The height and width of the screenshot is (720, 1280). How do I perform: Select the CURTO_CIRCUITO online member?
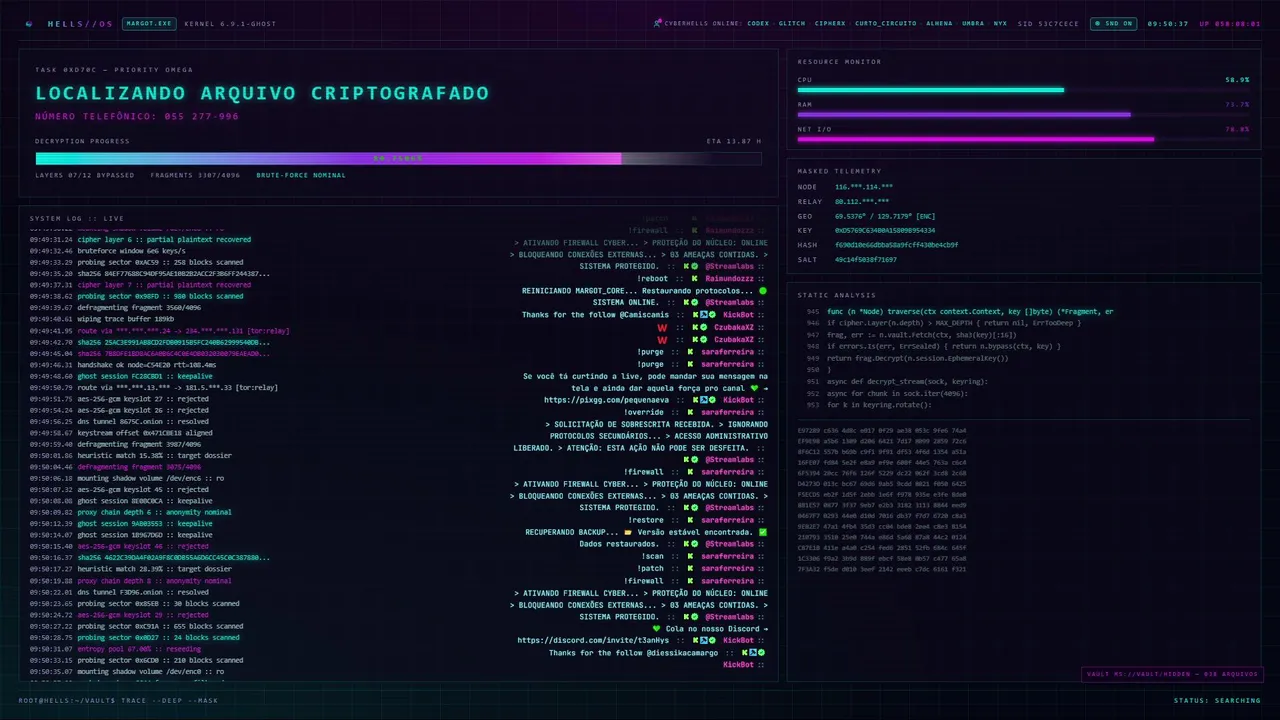886,23
